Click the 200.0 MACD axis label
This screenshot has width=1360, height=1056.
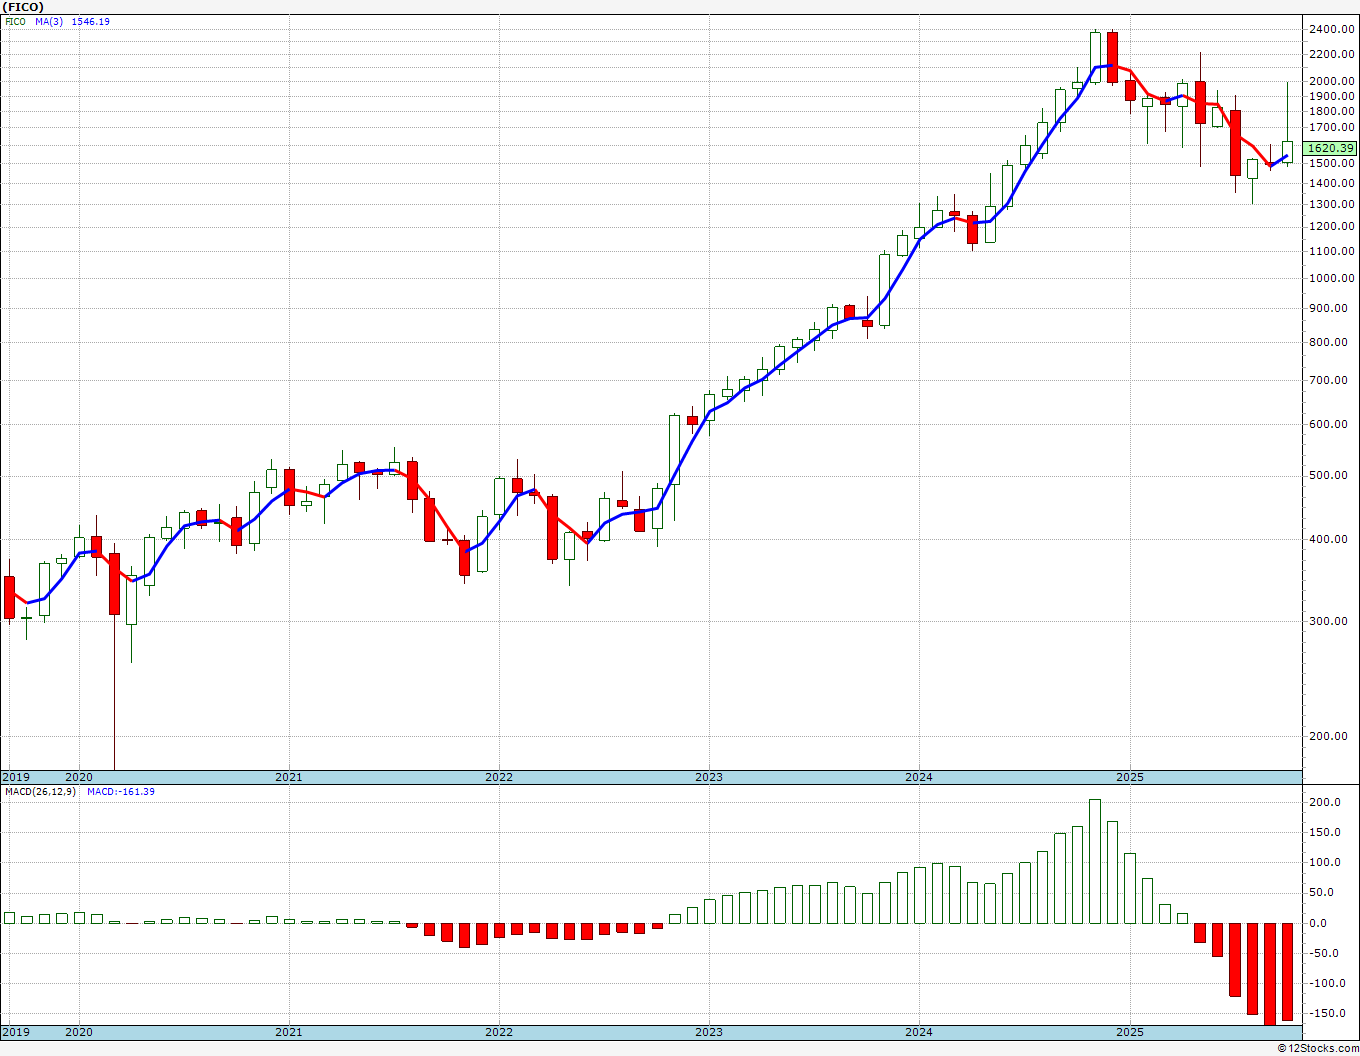click(1325, 803)
